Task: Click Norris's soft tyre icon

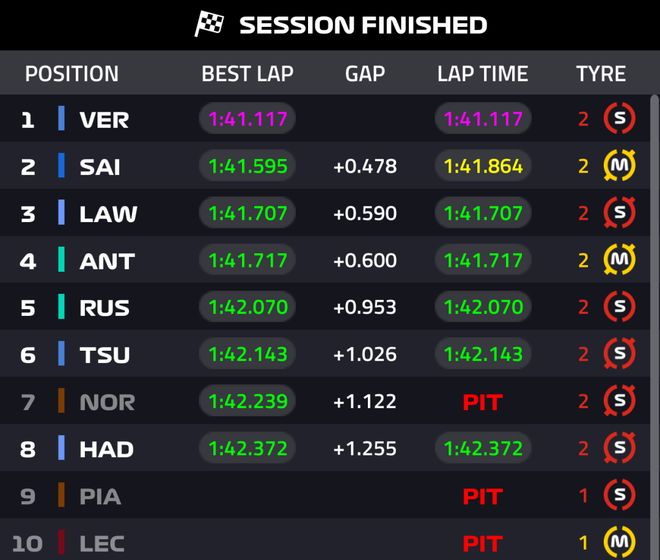Action: pyautogui.click(x=619, y=402)
